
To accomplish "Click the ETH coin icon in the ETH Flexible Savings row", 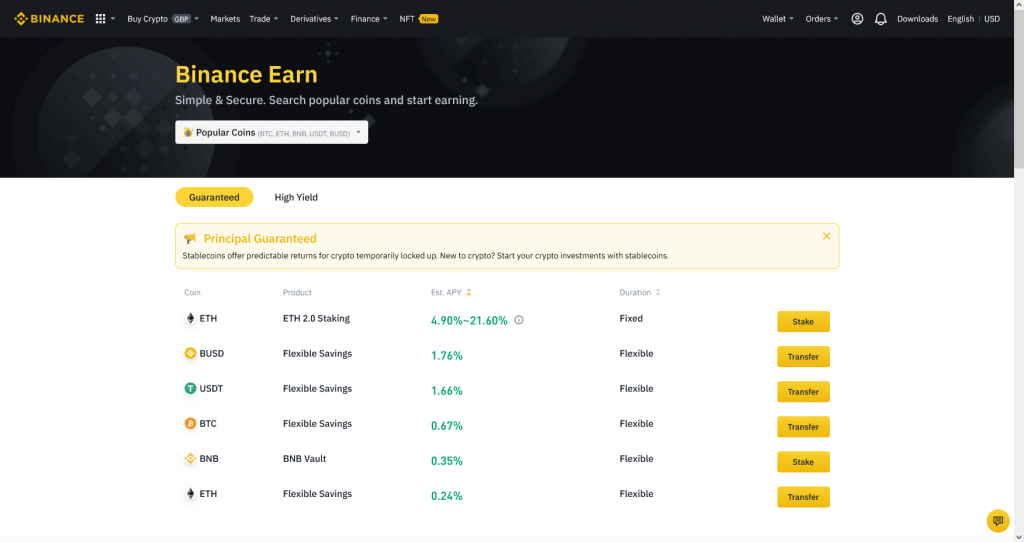I will [x=191, y=494].
